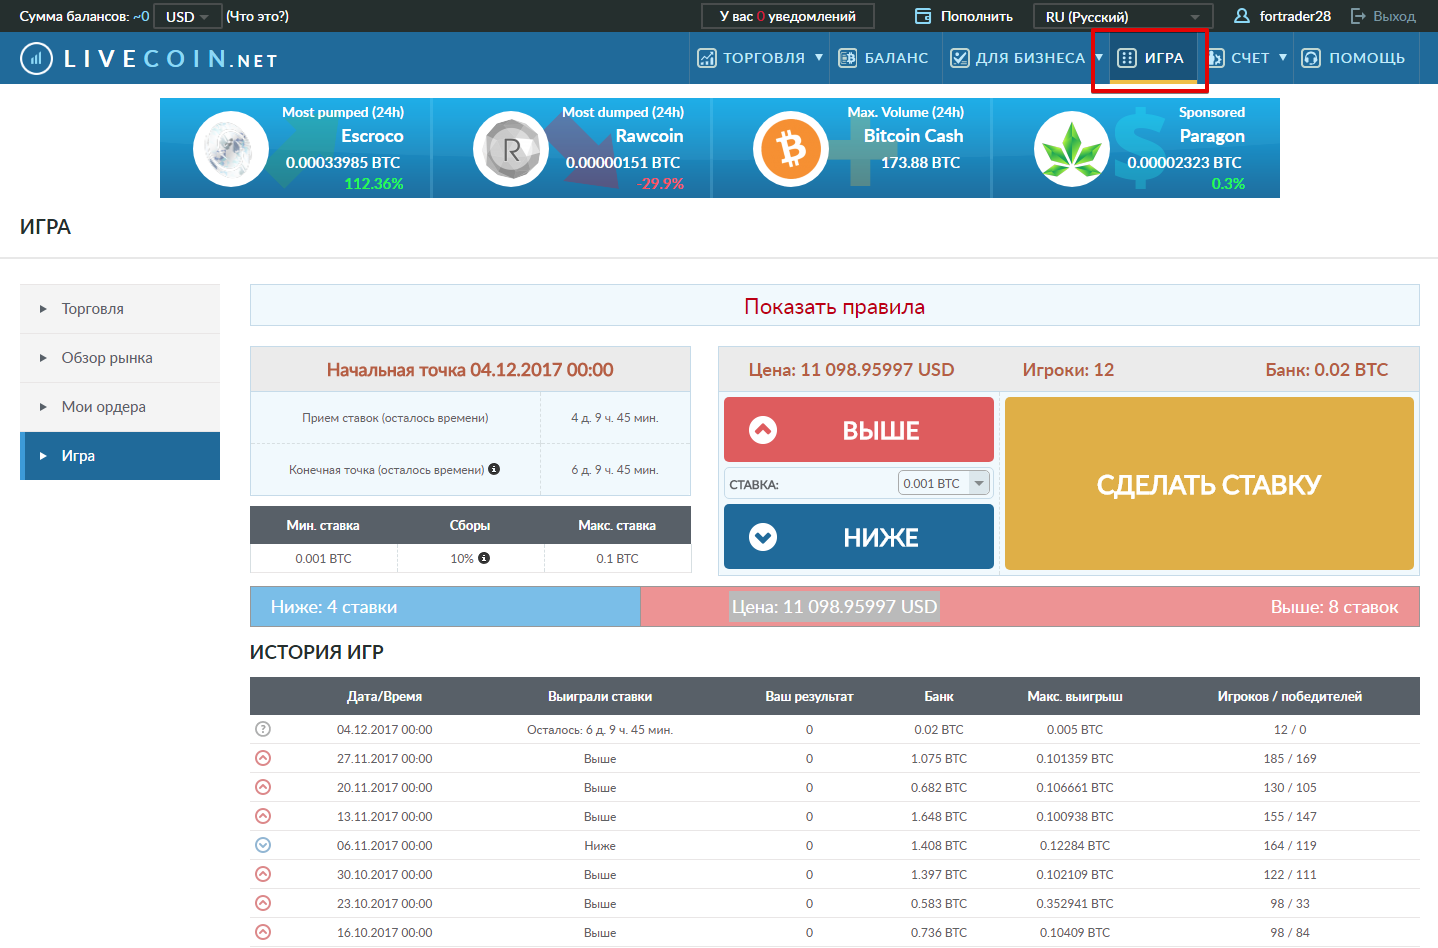The height and width of the screenshot is (948, 1438).
Task: Click the info icon next to 10% fee
Action: click(484, 558)
